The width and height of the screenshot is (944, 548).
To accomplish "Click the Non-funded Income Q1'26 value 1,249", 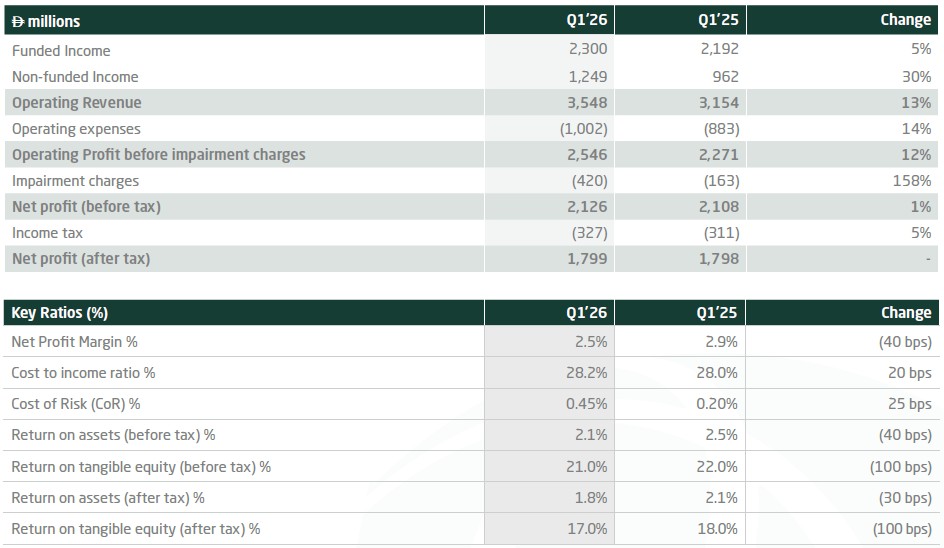I will [587, 77].
